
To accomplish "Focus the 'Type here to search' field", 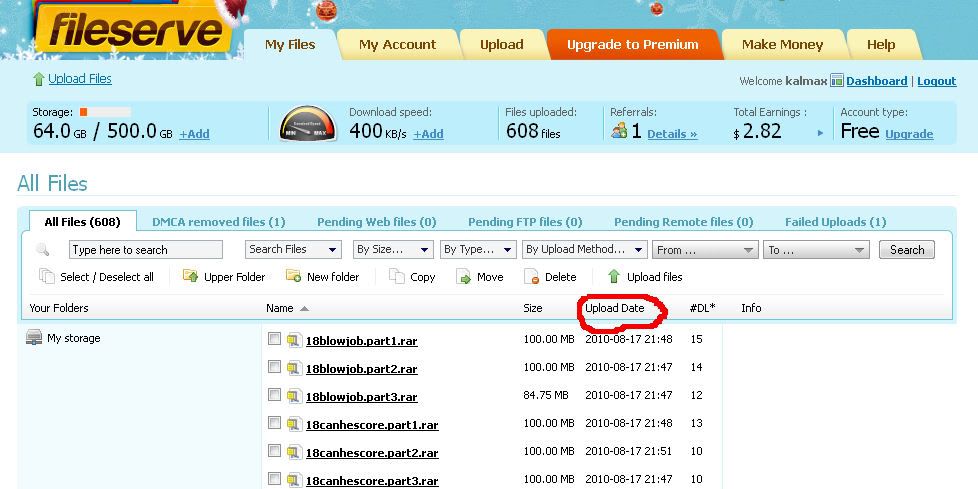I will click(146, 250).
